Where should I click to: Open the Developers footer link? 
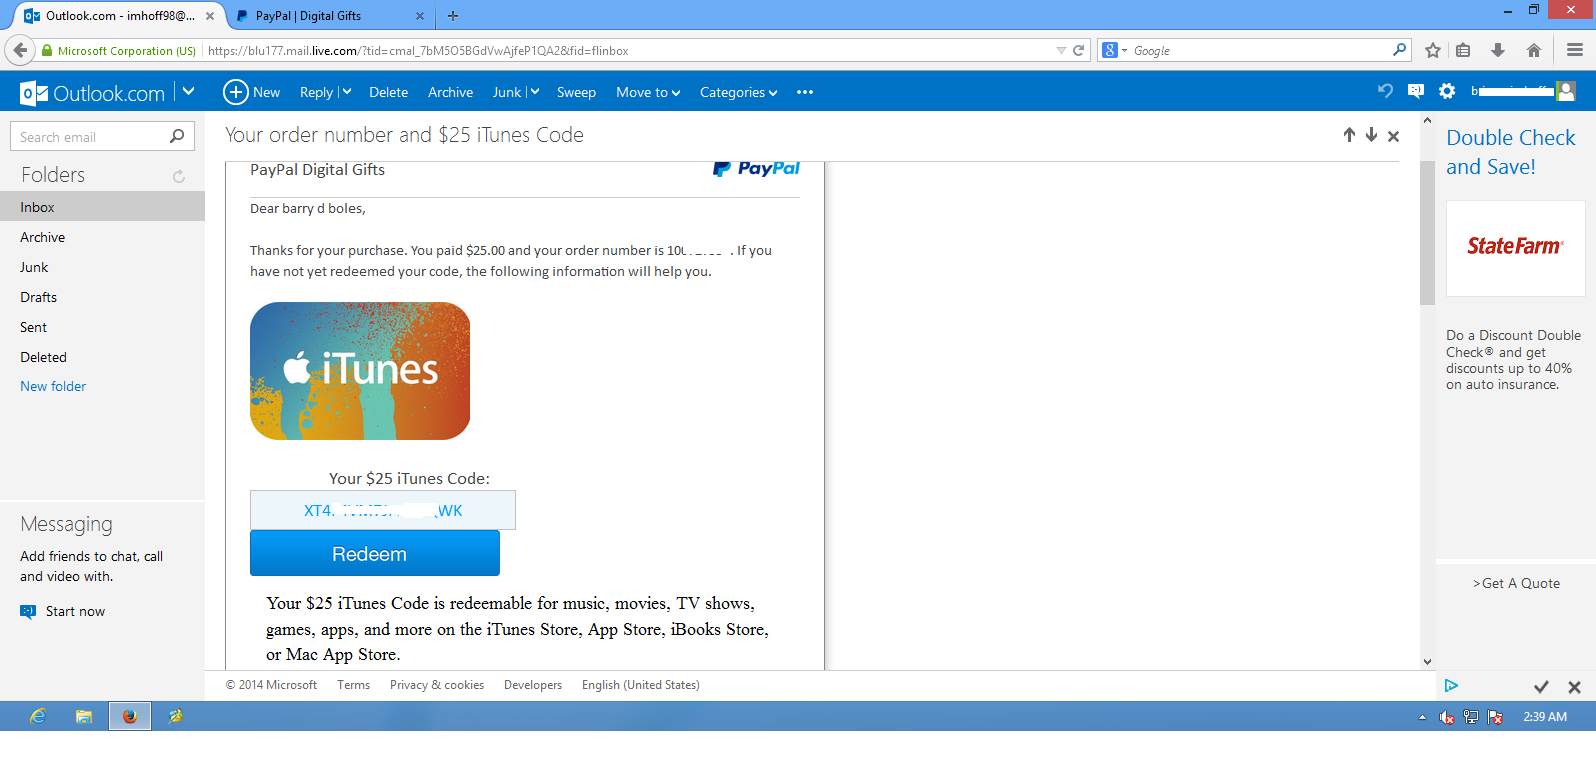[x=533, y=685]
